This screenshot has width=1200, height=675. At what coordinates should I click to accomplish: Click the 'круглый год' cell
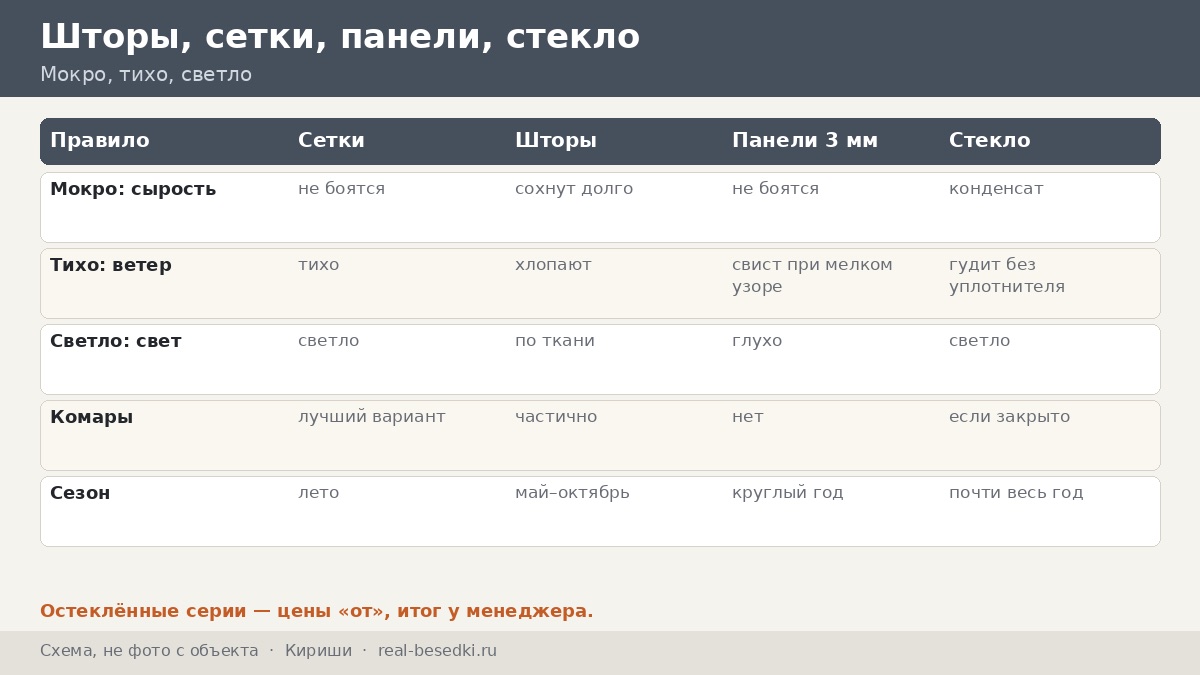coord(788,493)
